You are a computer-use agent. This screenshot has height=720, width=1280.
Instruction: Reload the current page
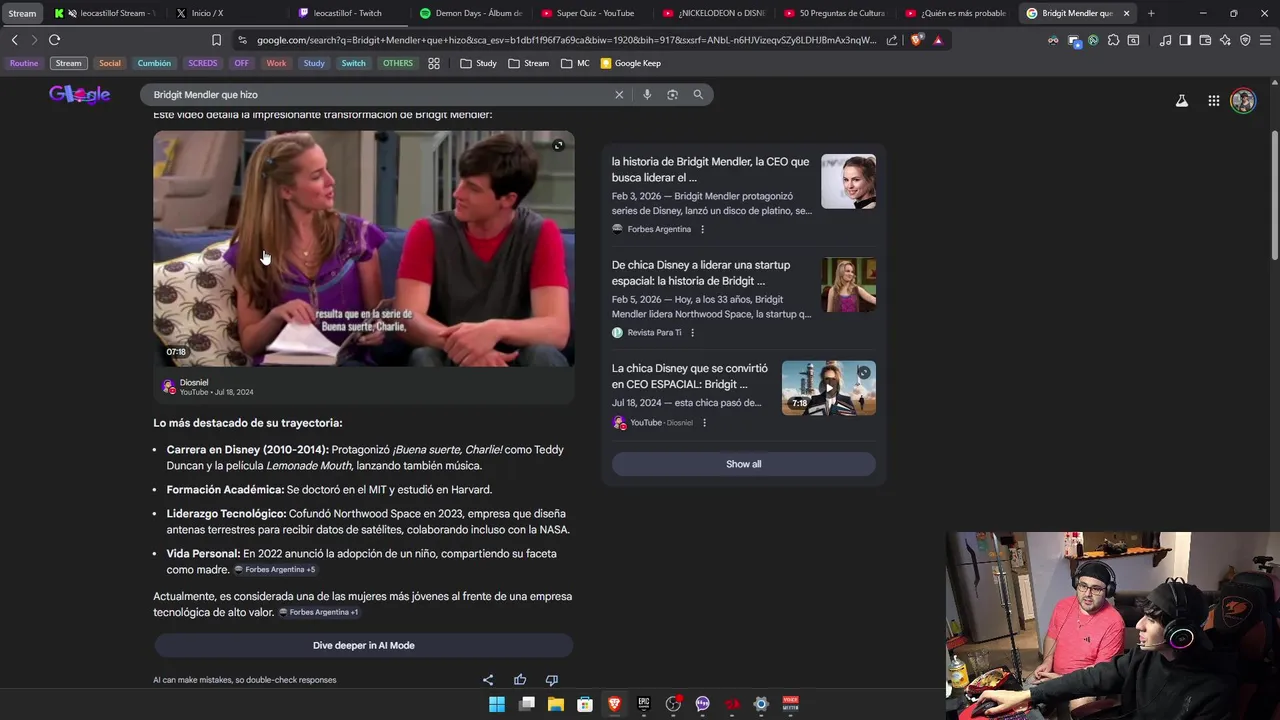[54, 40]
